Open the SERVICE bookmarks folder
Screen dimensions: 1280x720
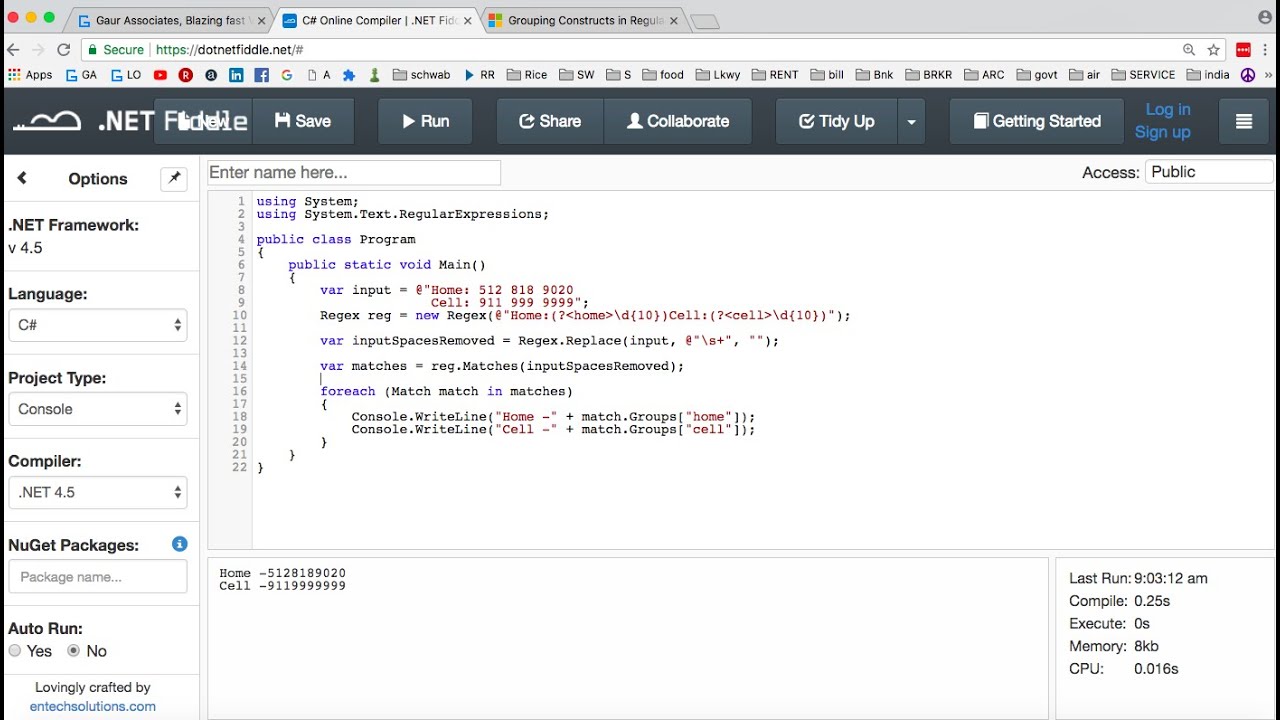1144,75
